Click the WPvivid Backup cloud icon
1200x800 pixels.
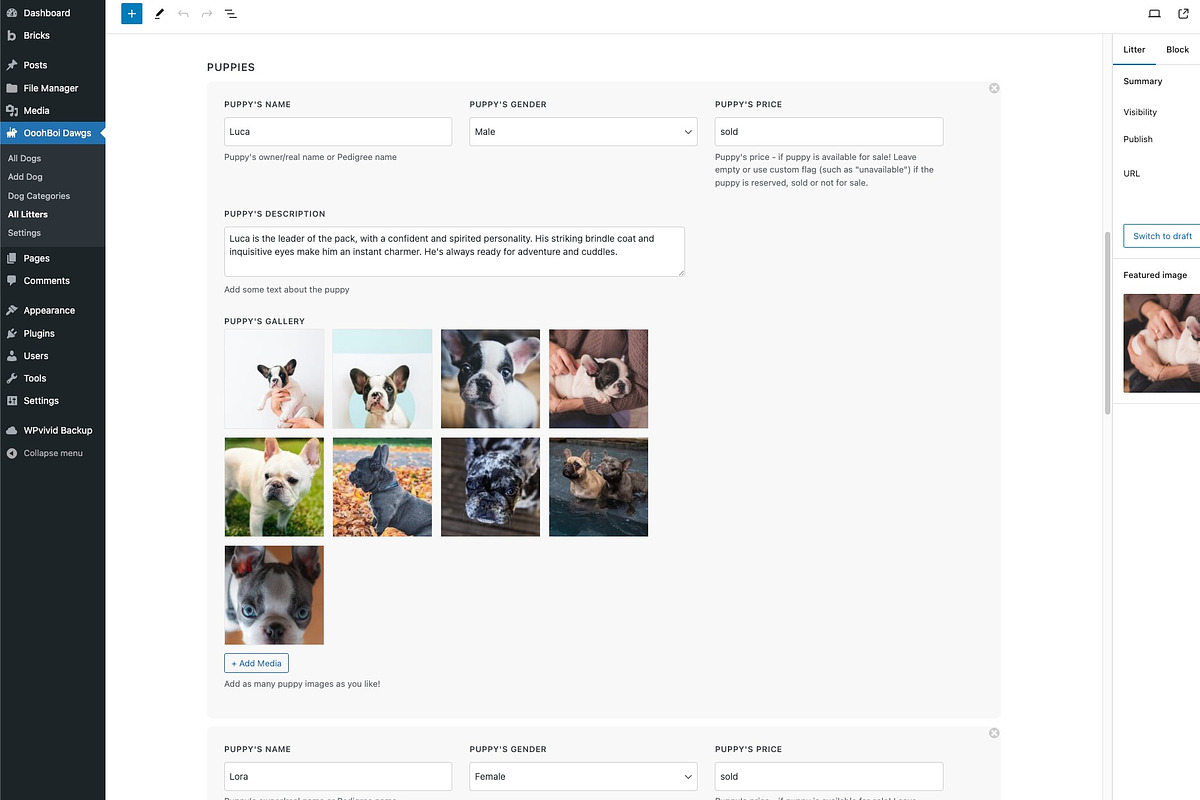(12, 430)
